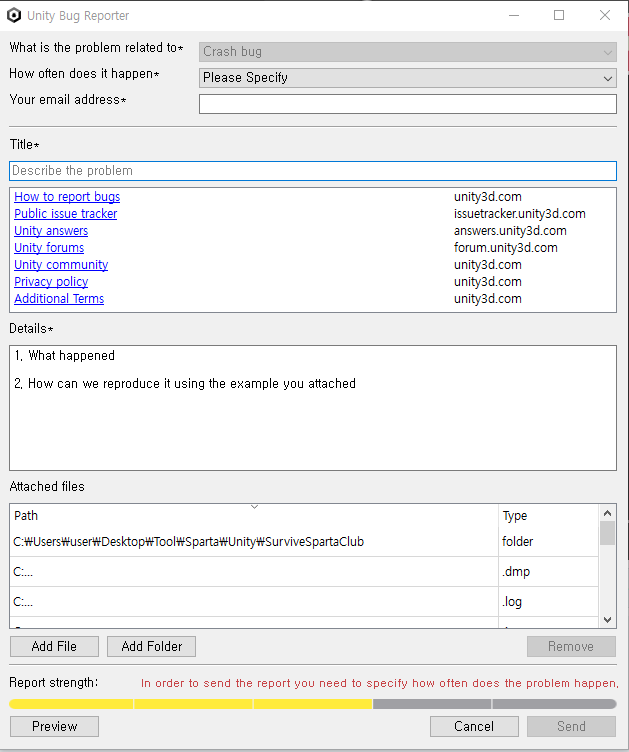Click the attached files scrollbar down arrow

pos(607,620)
